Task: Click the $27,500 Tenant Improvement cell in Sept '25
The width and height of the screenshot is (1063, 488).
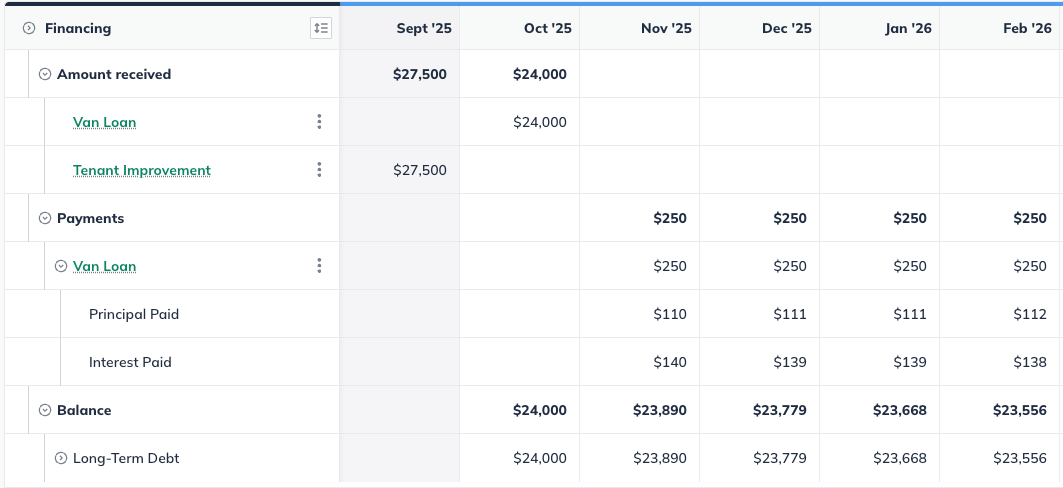Action: point(400,169)
